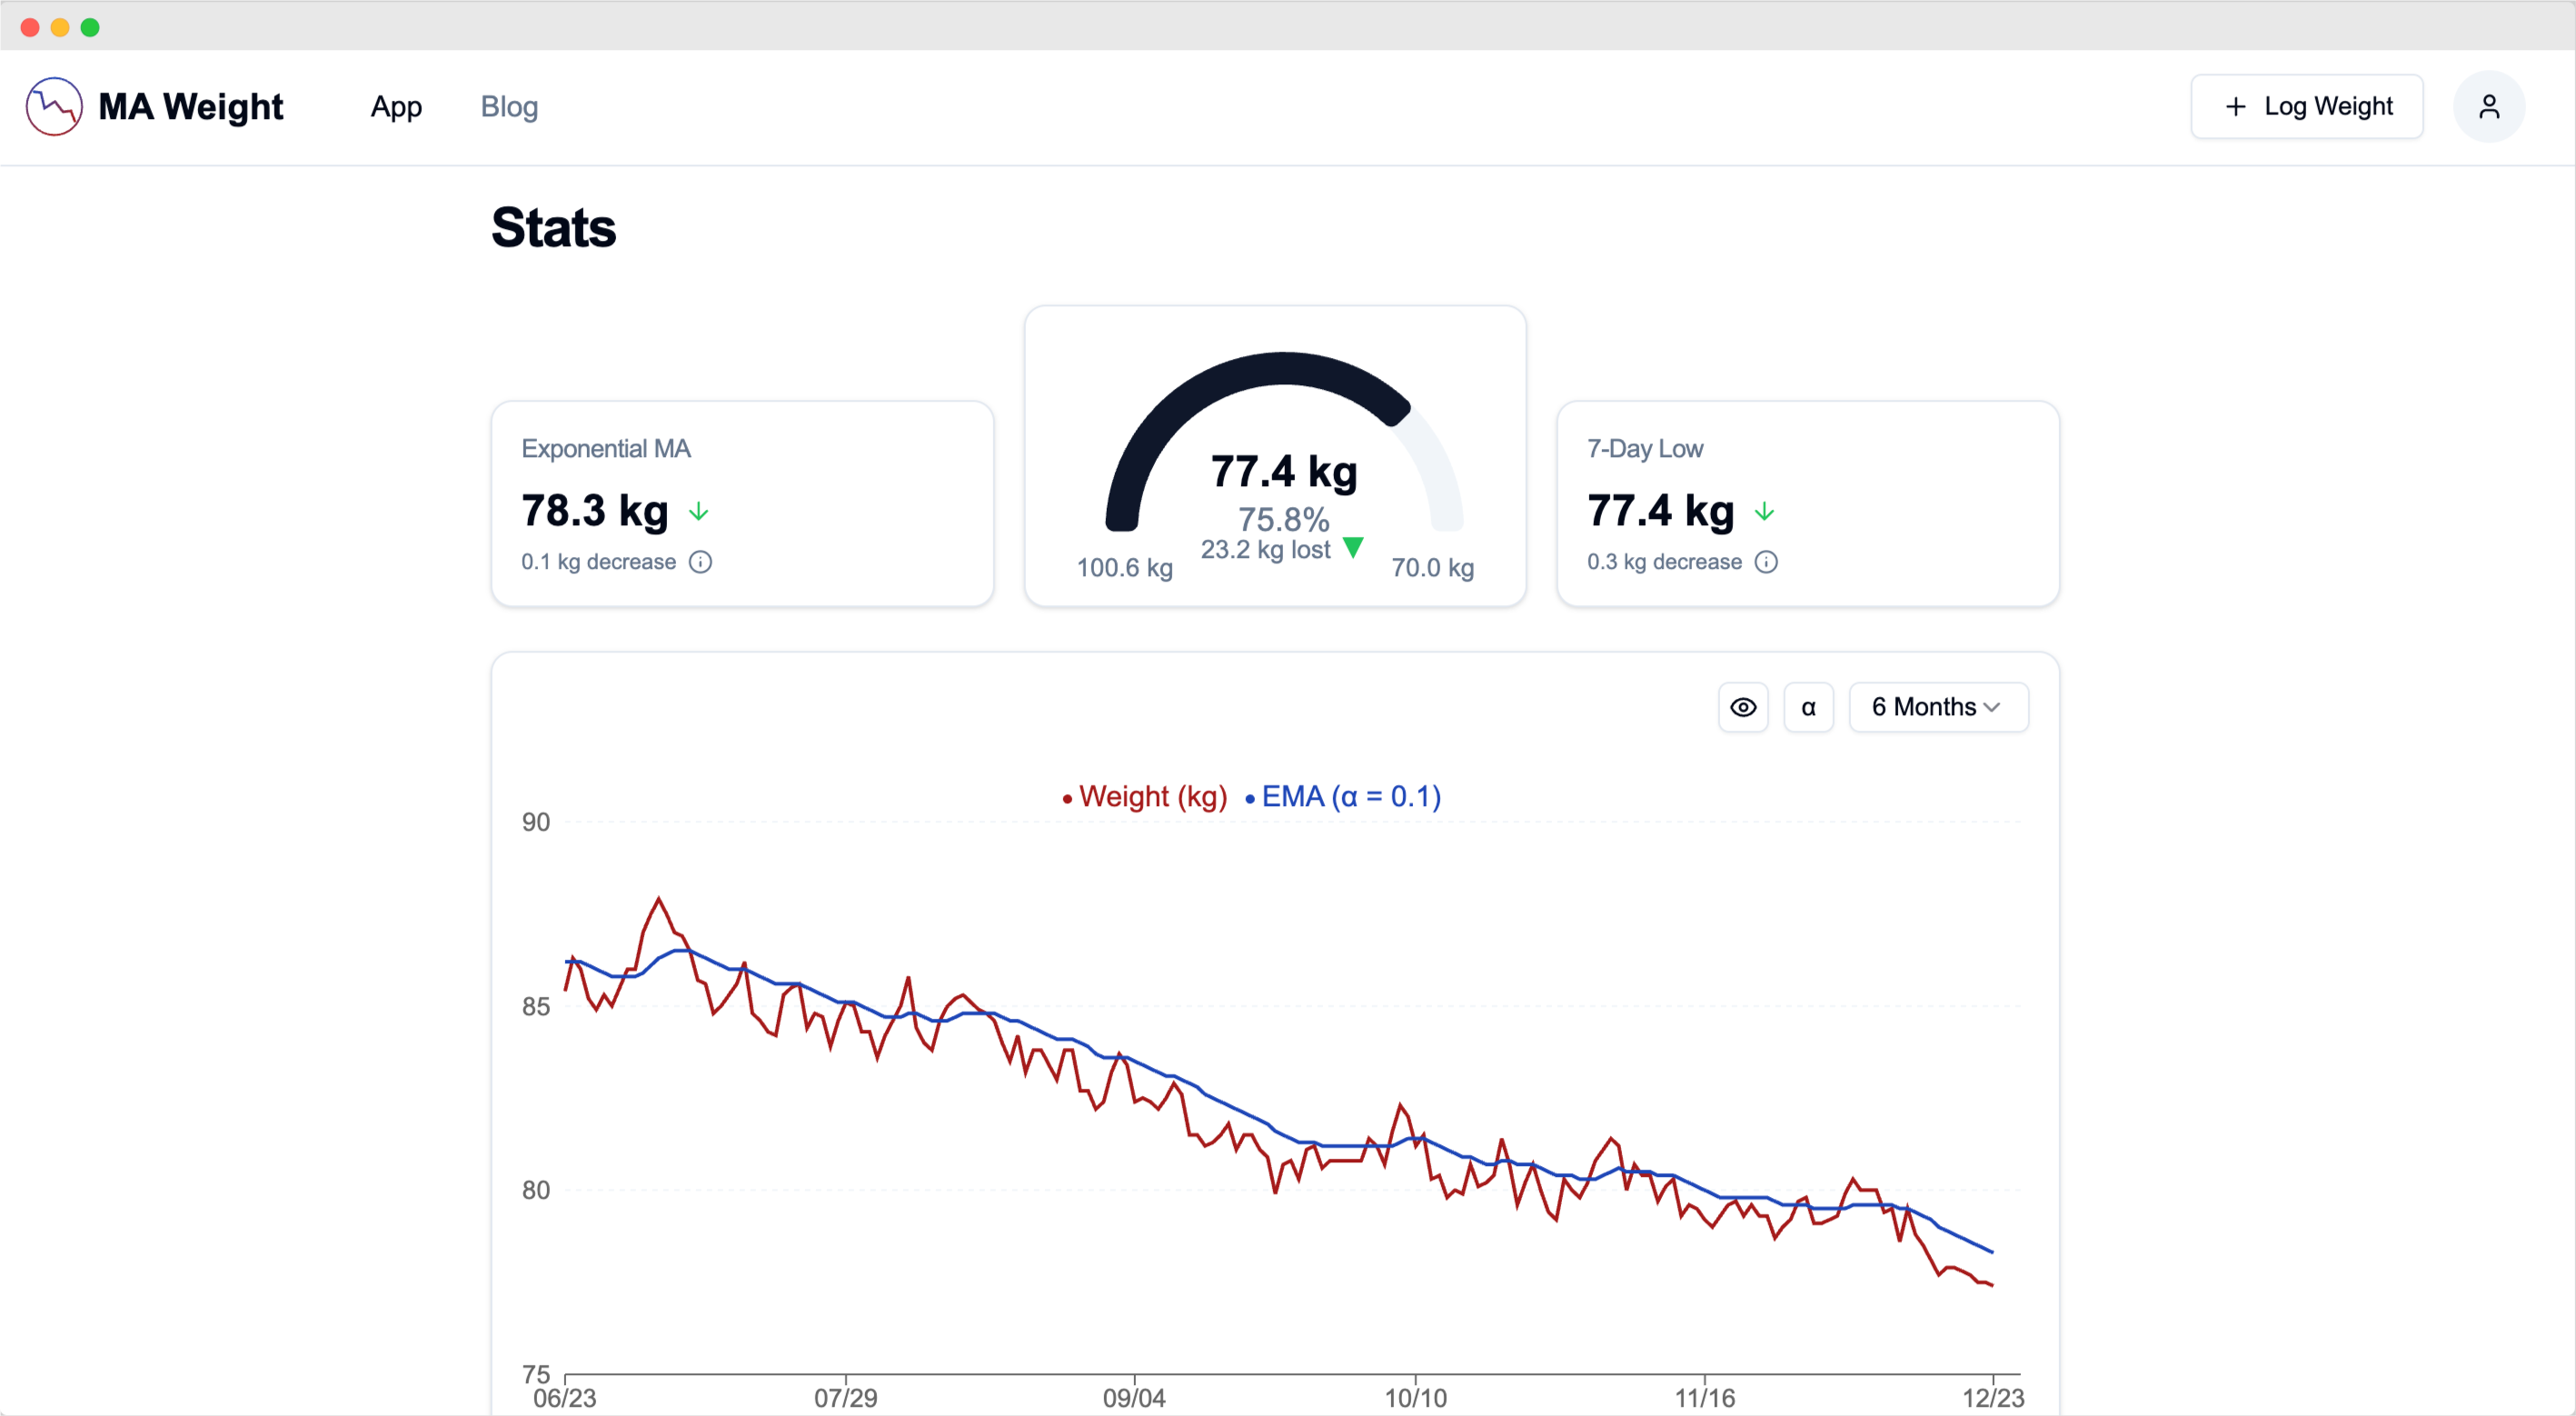Hide the chart series using the eye toggle

(x=1743, y=707)
